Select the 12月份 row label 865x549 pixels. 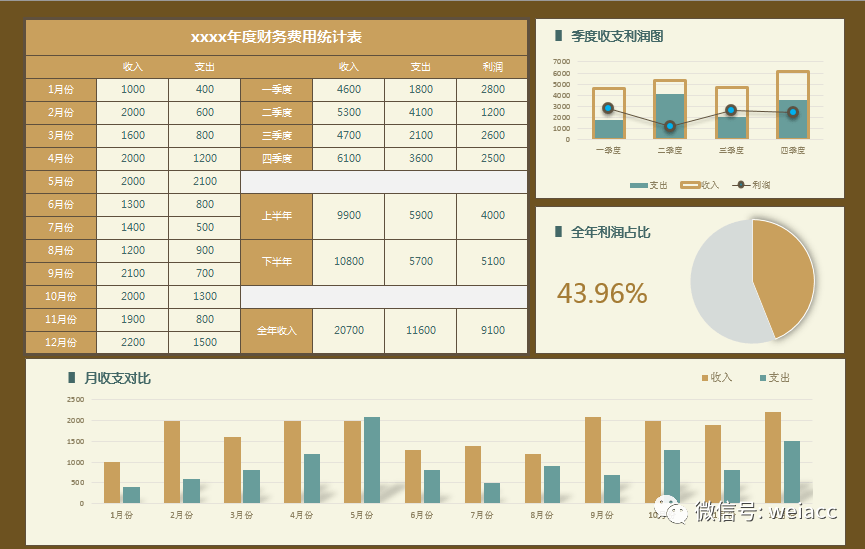[61, 342]
